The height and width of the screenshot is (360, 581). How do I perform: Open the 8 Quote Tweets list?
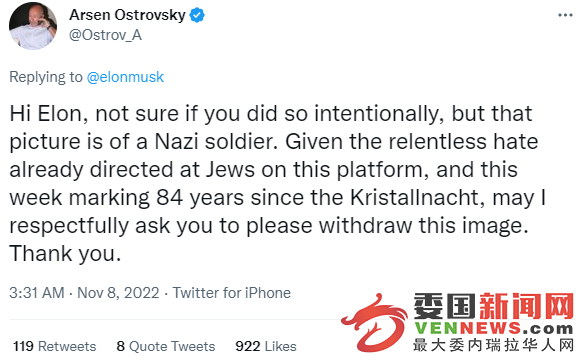(166, 346)
